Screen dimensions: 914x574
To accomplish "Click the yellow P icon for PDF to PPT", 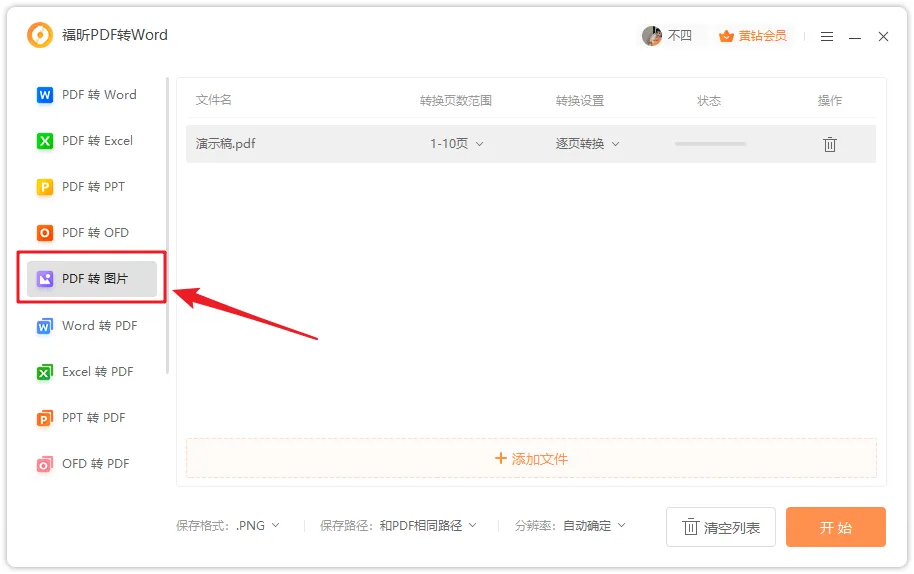I will [45, 186].
